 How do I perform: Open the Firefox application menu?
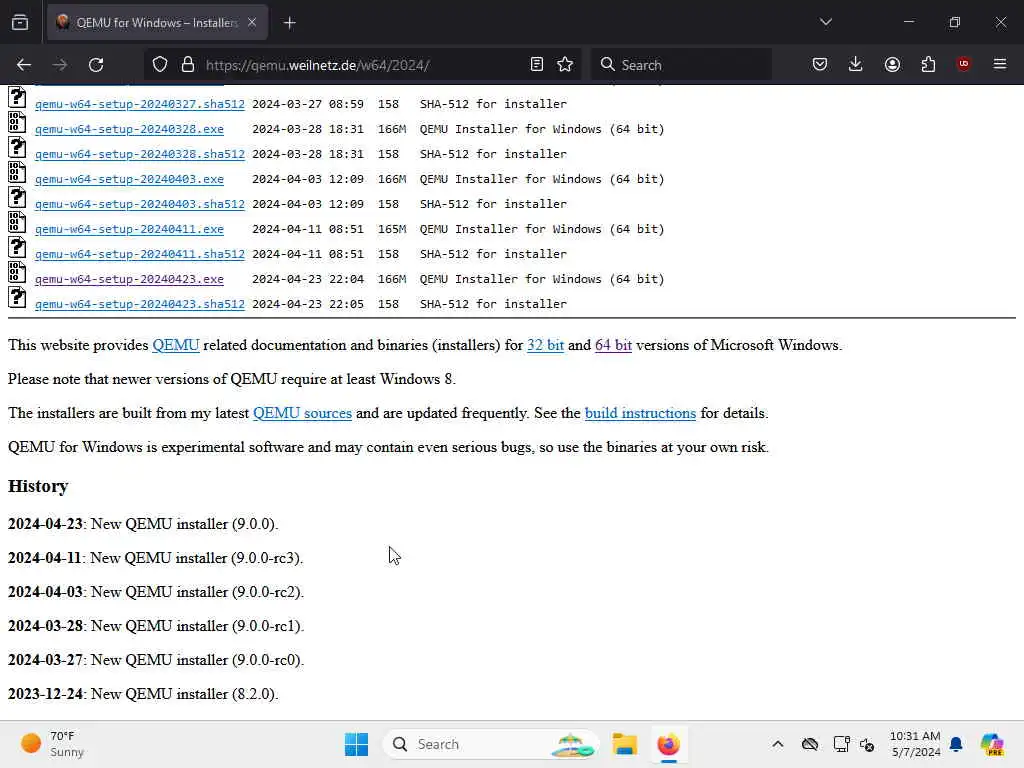point(1000,64)
